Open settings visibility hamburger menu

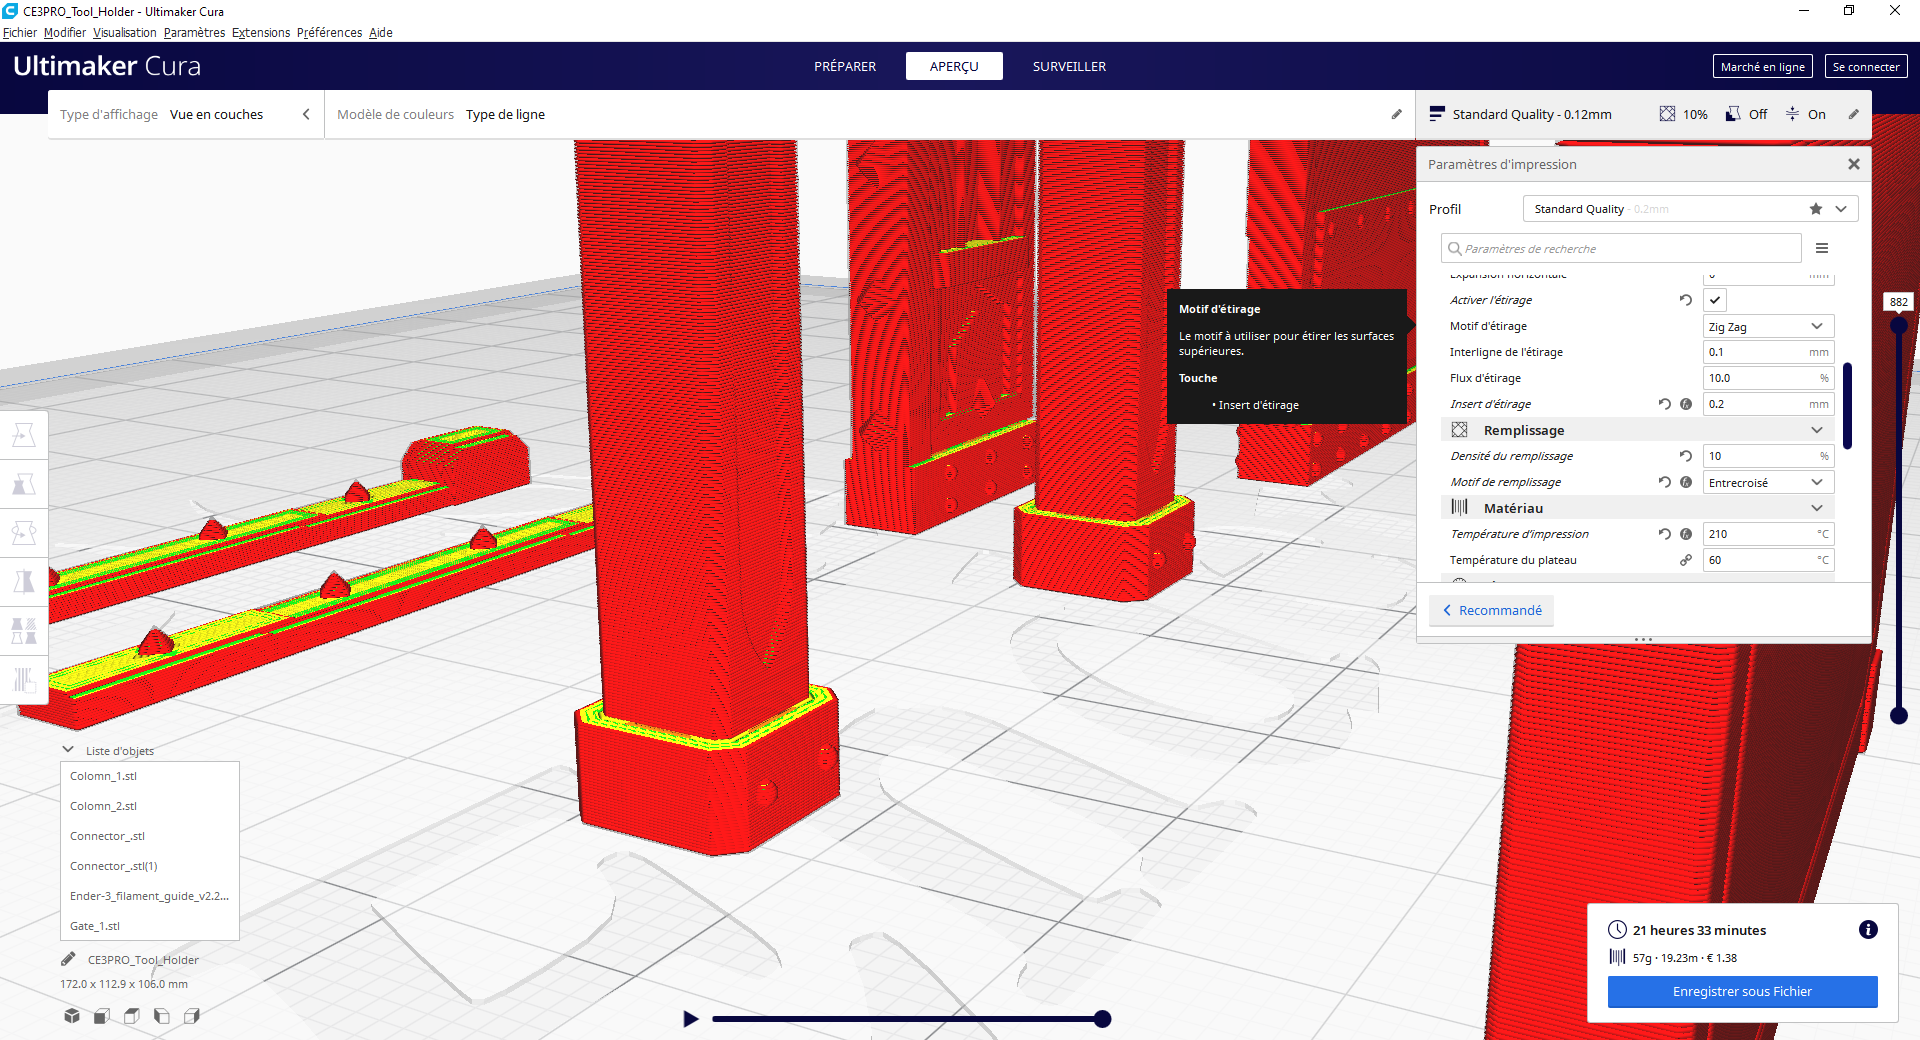click(1822, 248)
